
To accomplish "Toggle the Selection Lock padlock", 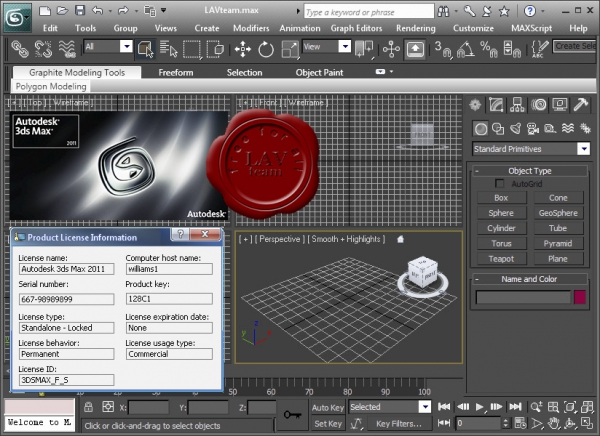I will (x=88, y=407).
